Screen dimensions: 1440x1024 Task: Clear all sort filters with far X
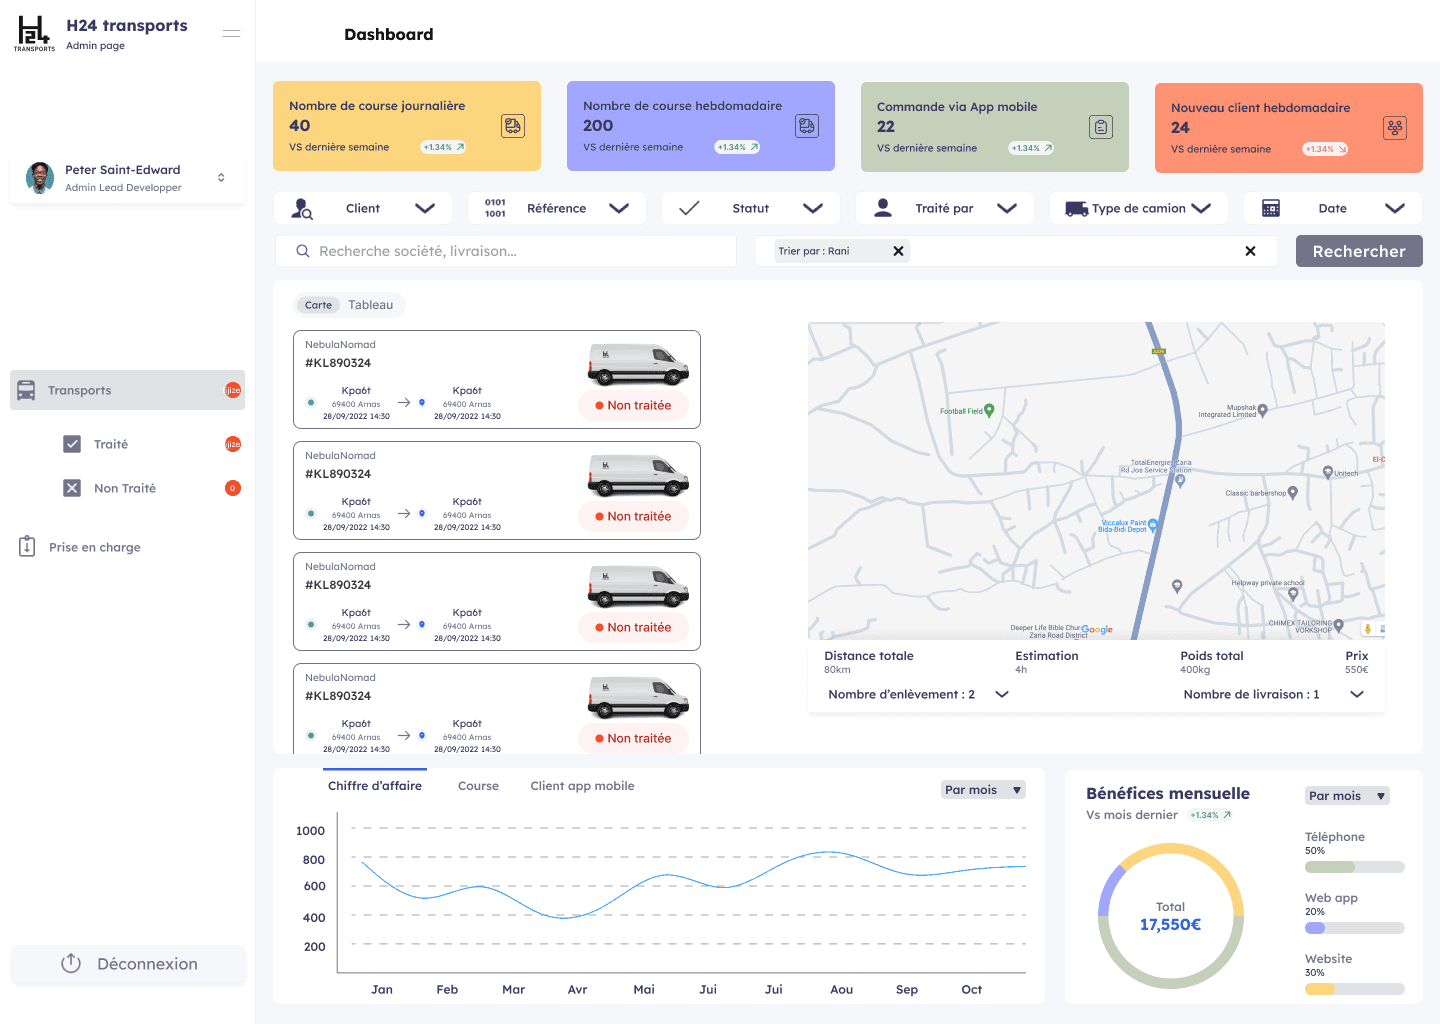point(1250,251)
